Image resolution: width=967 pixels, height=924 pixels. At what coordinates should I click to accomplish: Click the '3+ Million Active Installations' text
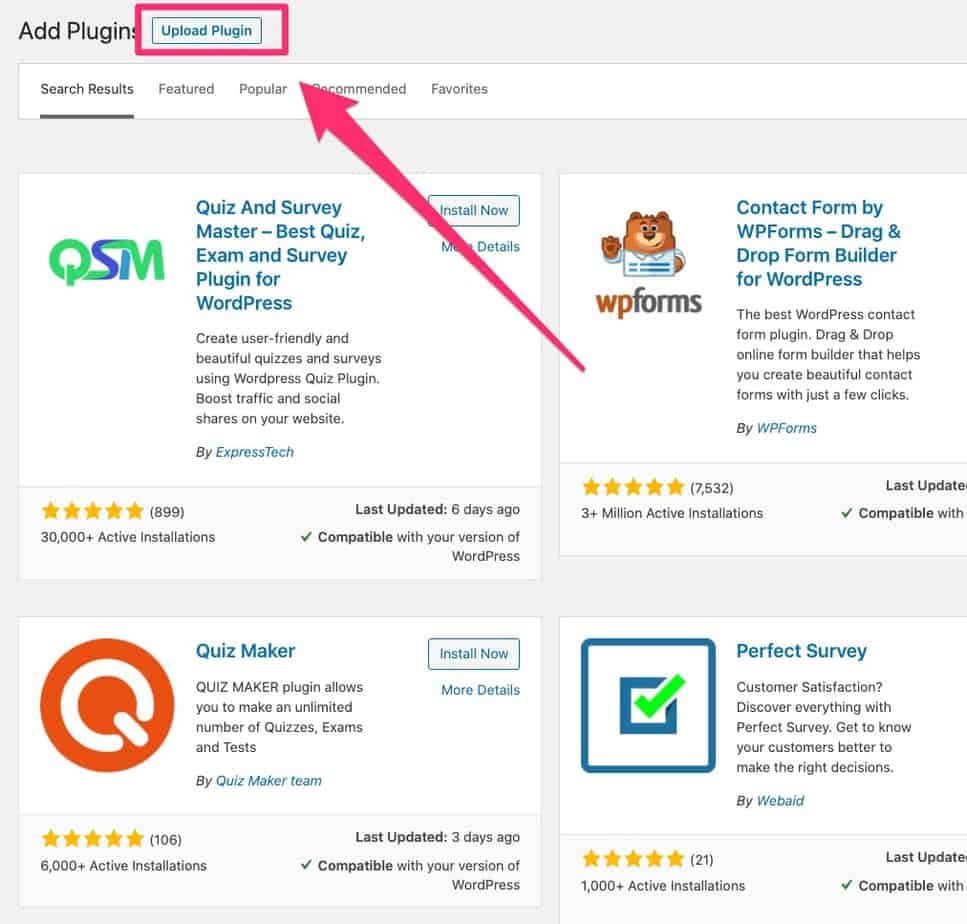672,513
